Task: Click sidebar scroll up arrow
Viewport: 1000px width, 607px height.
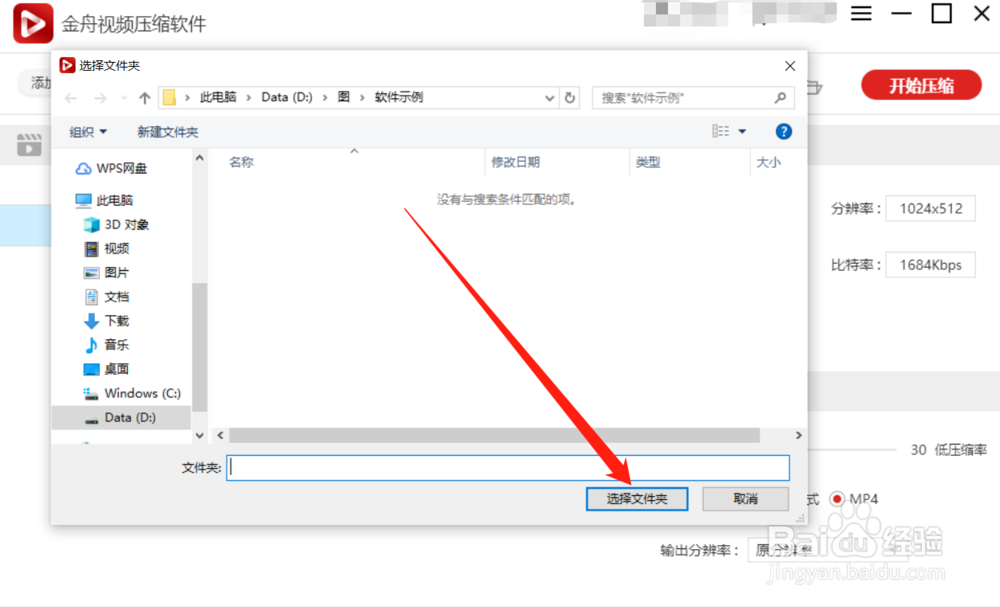Action: pyautogui.click(x=200, y=157)
